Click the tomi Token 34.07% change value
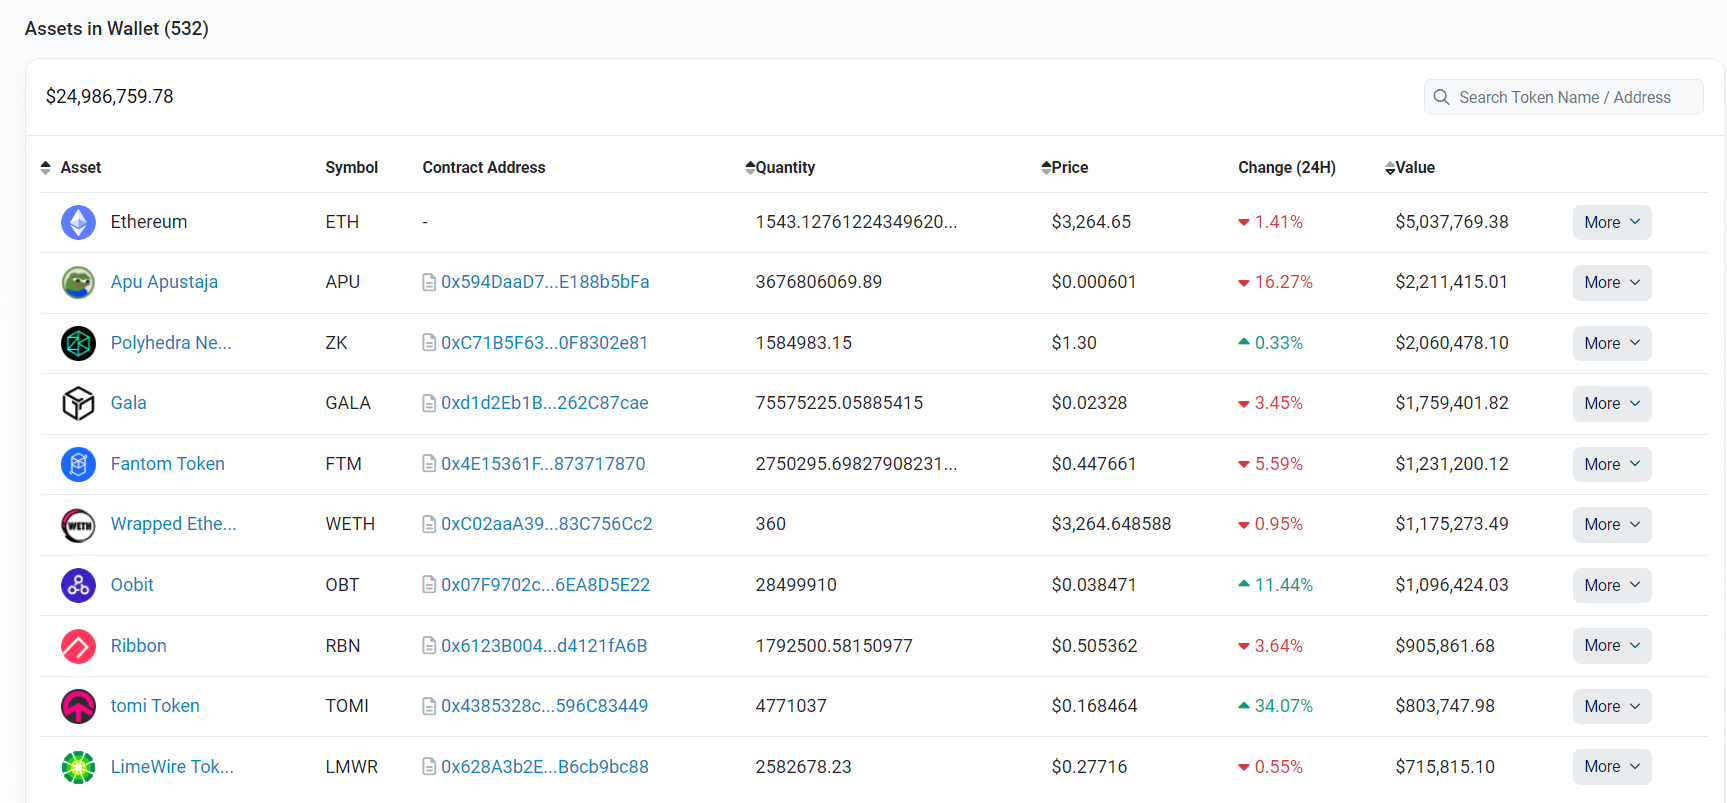The height and width of the screenshot is (803, 1727). point(1284,706)
